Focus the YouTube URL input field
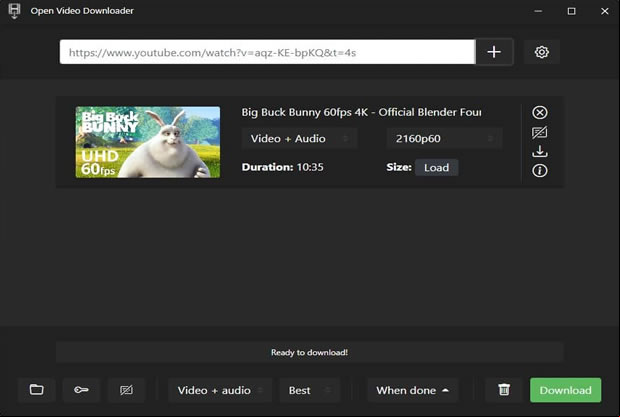Viewport: 620px width, 417px height. (x=267, y=52)
